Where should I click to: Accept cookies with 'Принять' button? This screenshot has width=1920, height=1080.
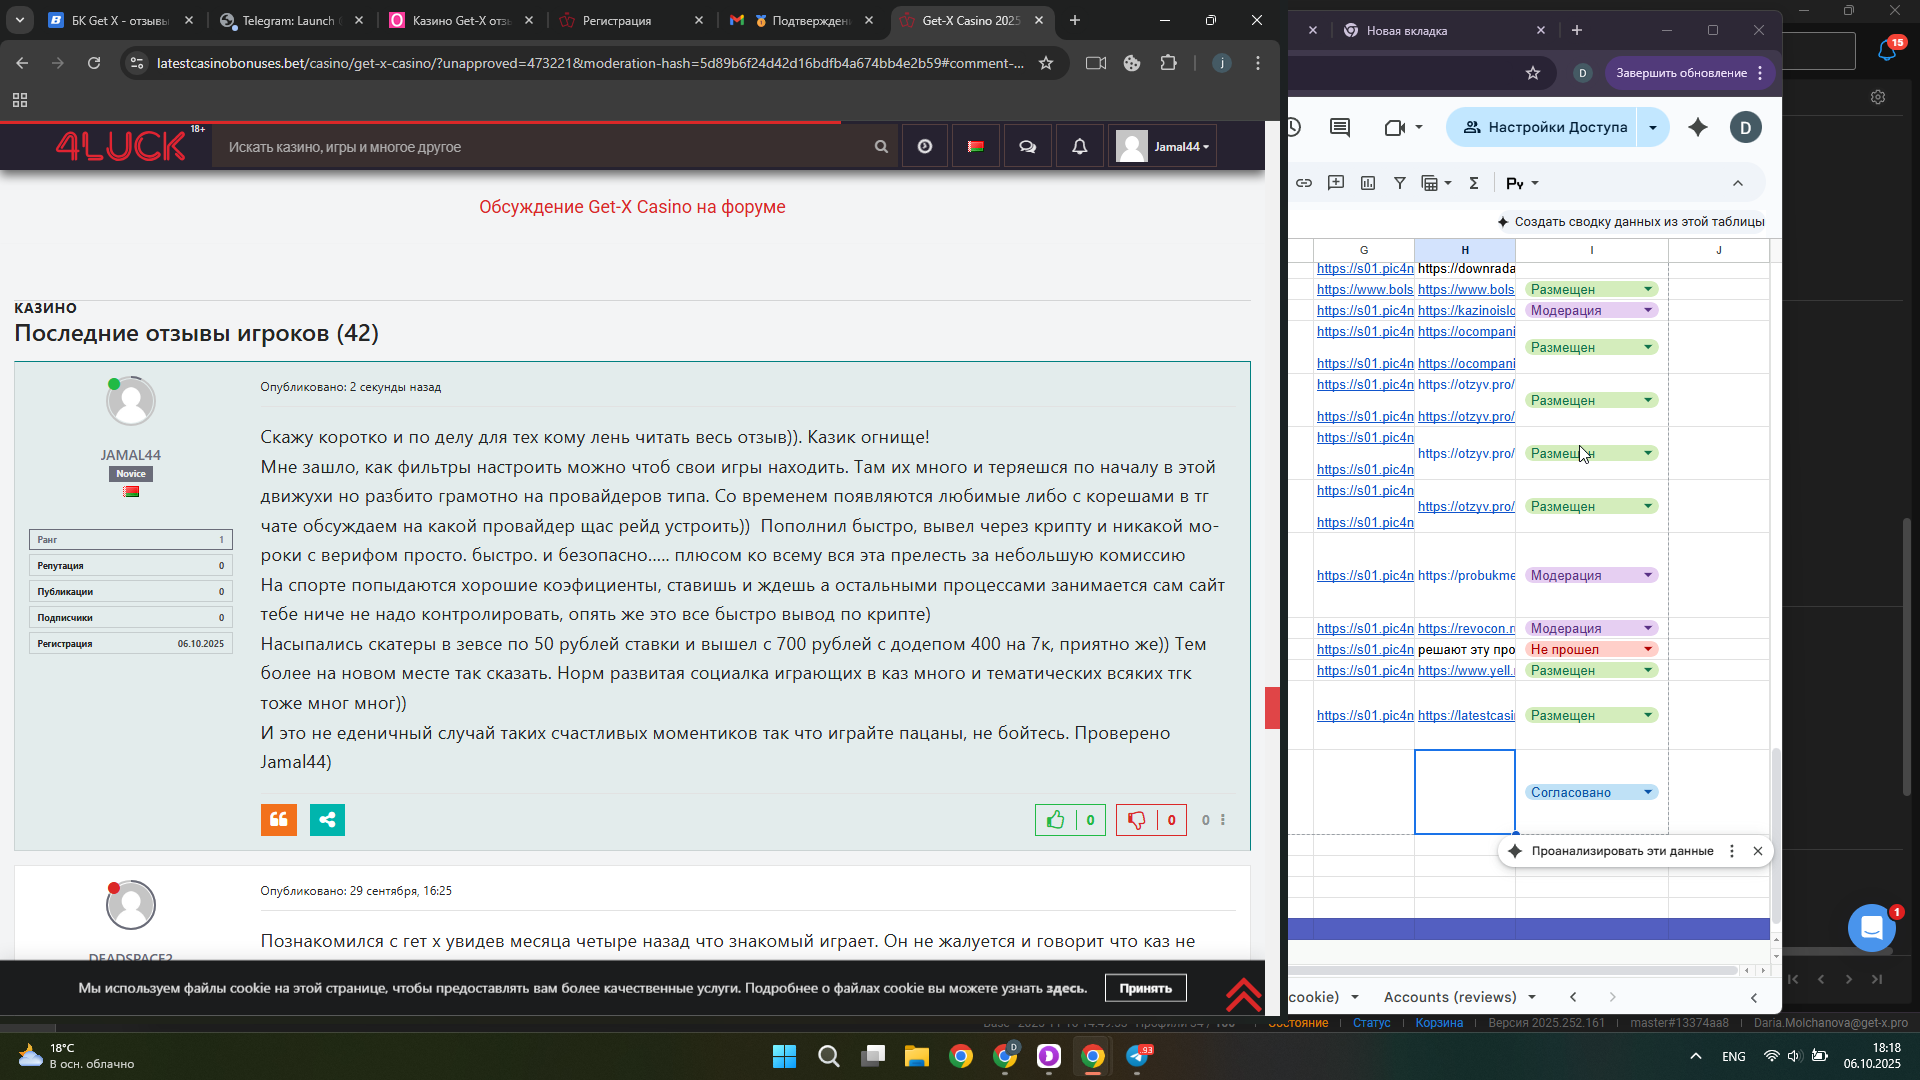[1145, 988]
